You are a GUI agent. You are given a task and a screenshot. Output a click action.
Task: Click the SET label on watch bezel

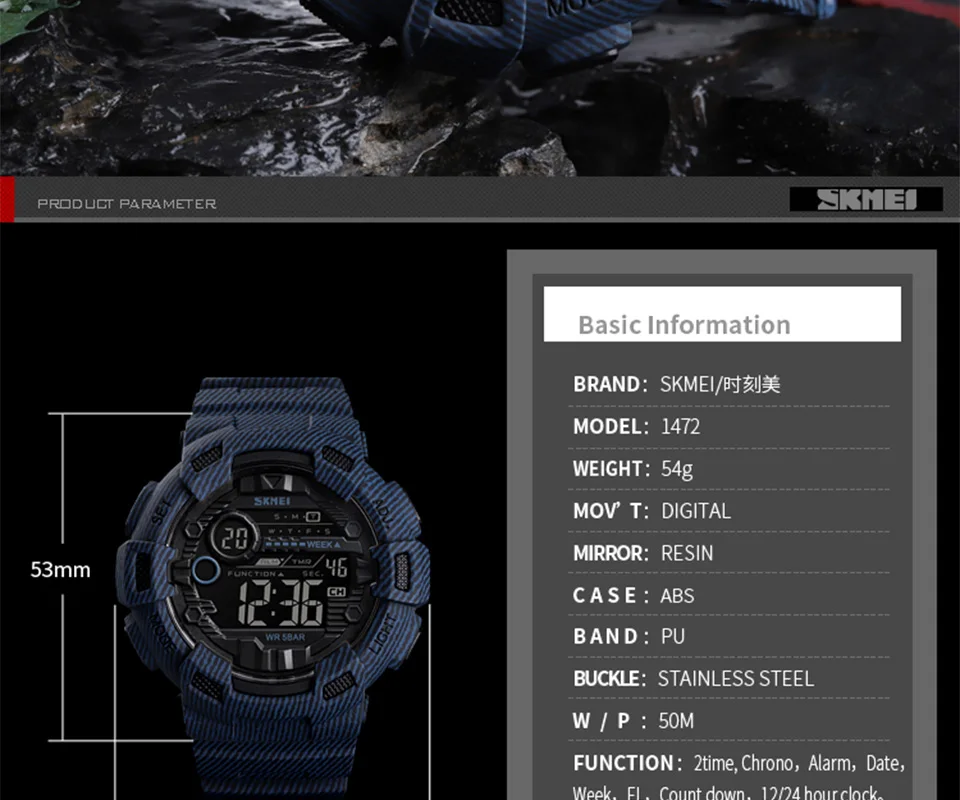pos(161,512)
